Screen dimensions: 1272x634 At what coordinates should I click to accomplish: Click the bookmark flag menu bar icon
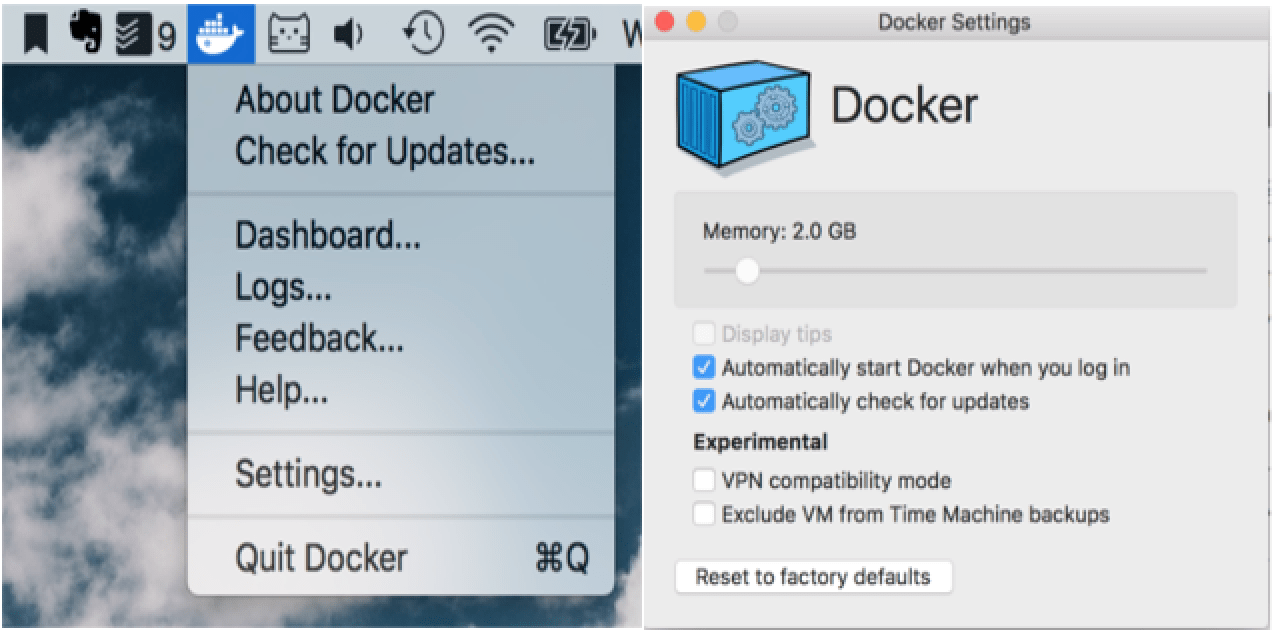pos(34,30)
